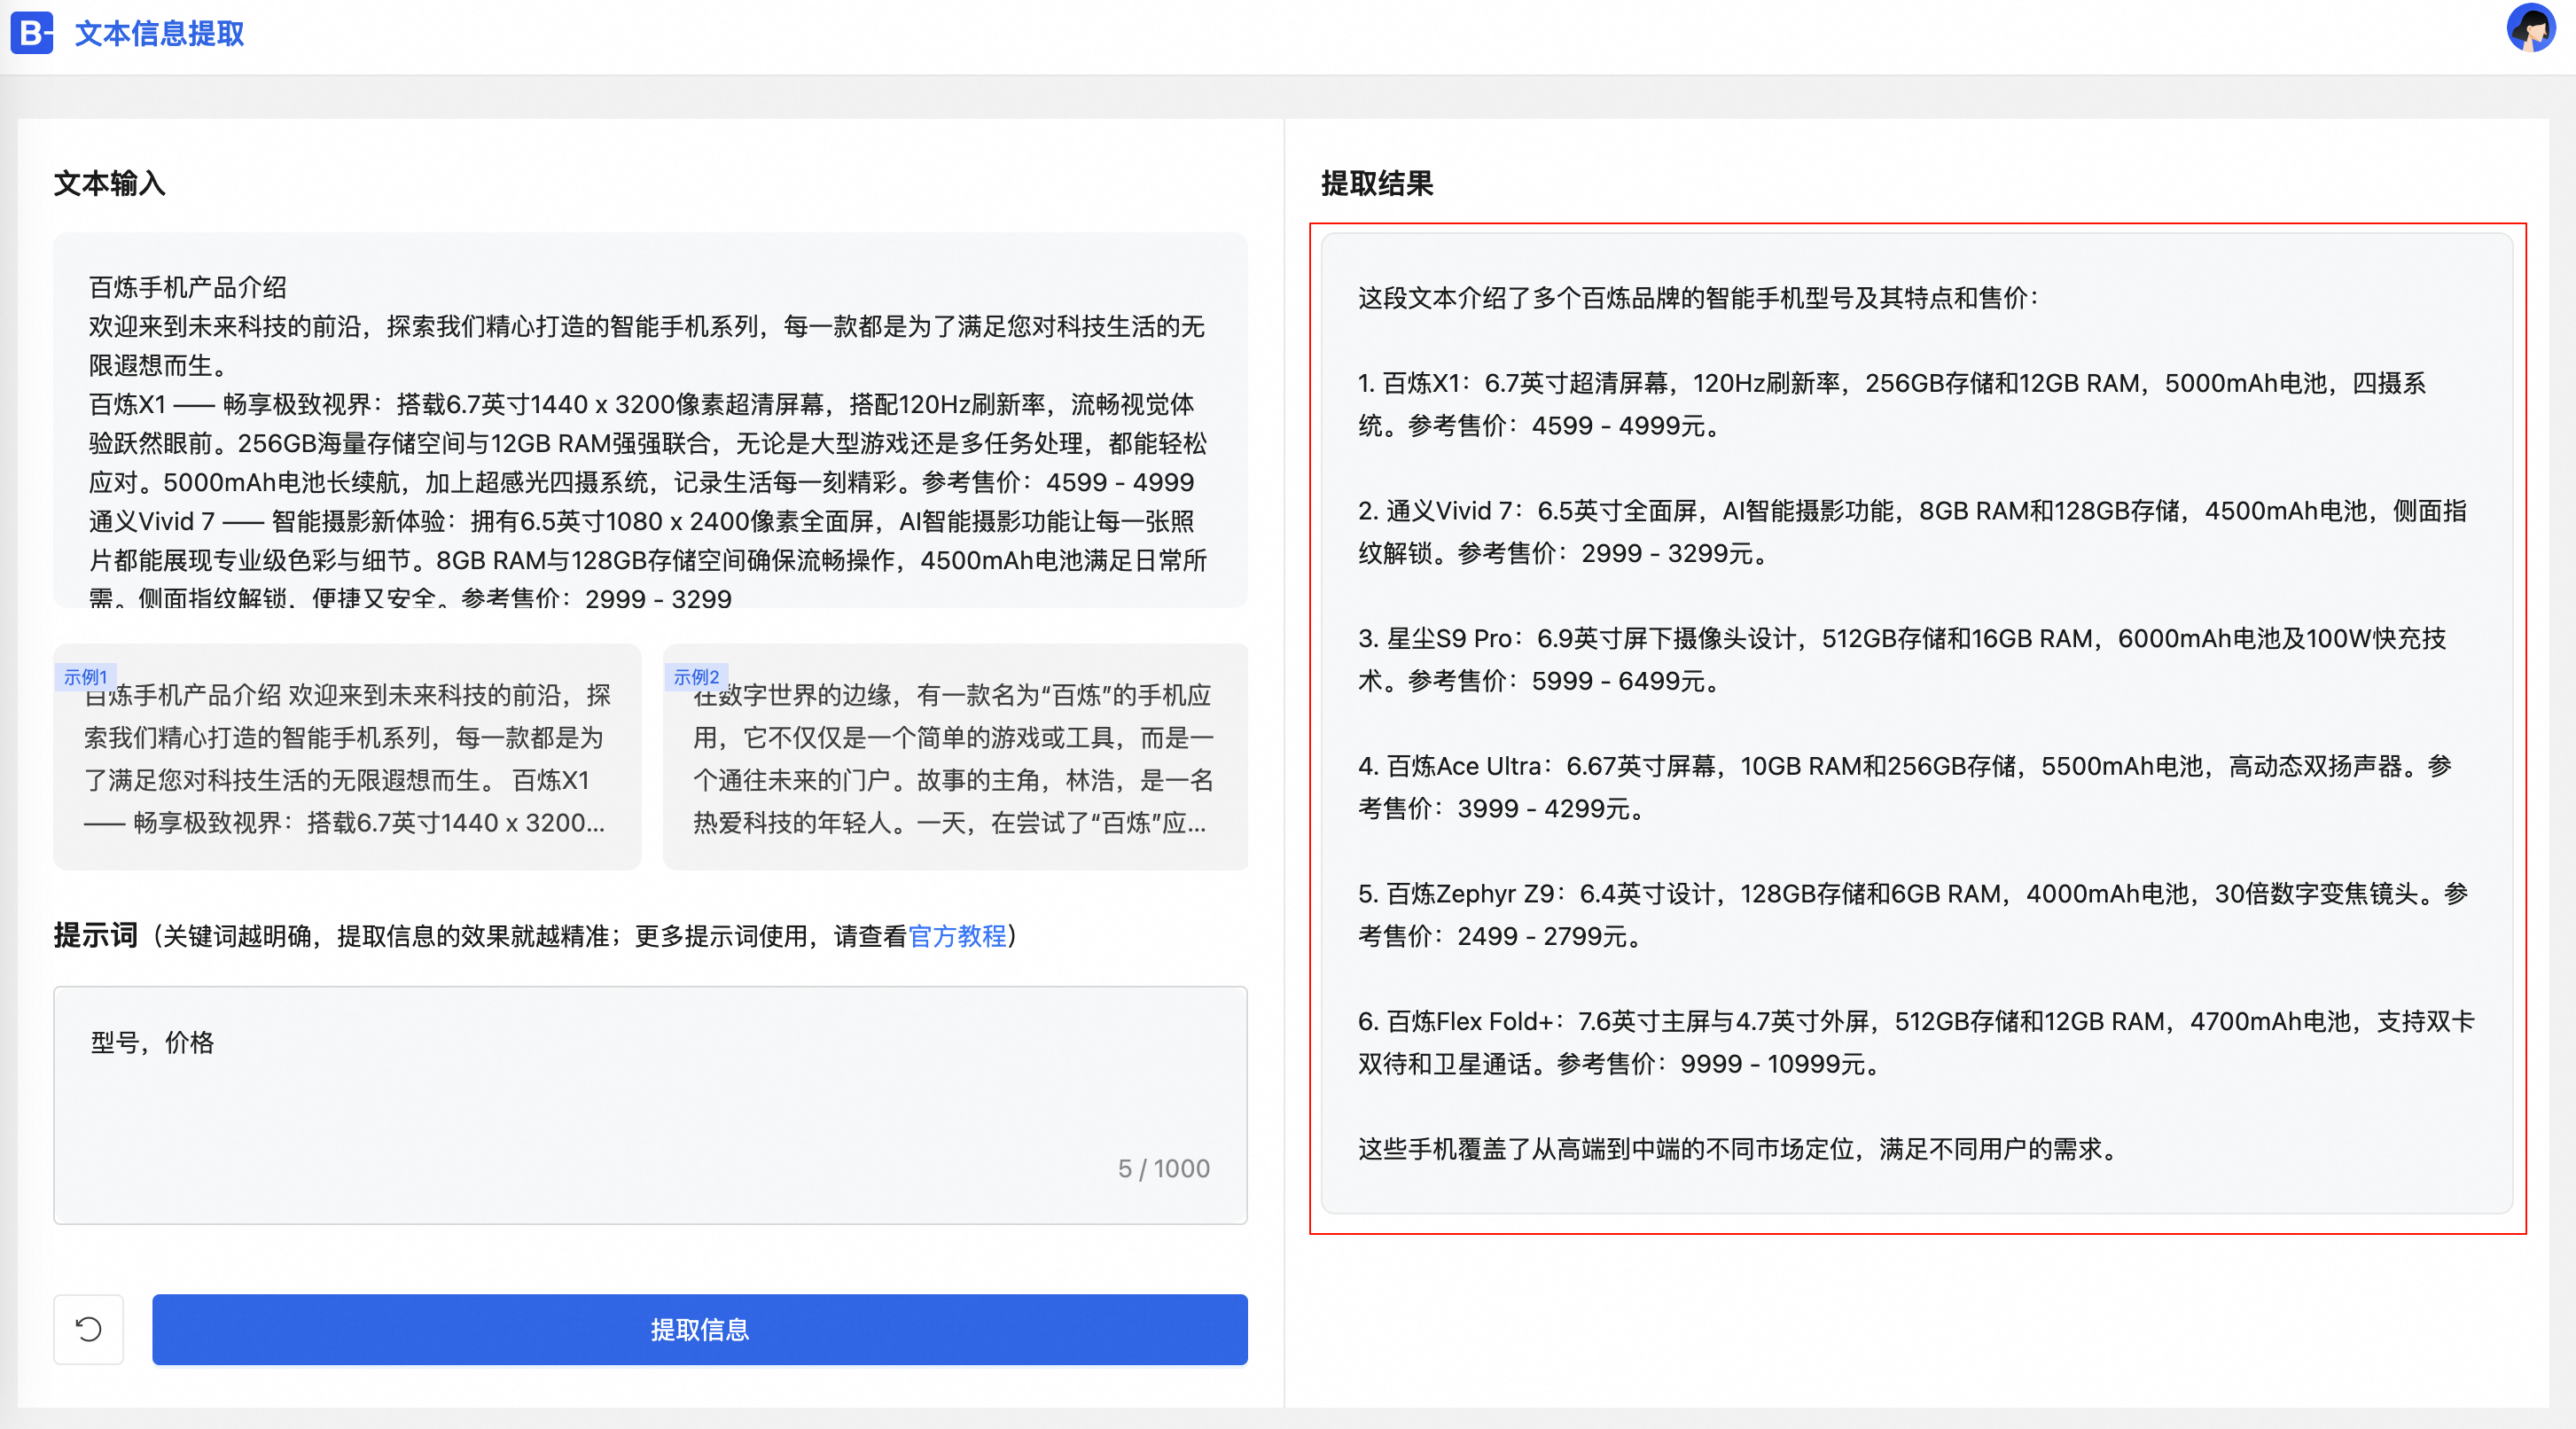Open the user avatar in top-right corner
This screenshot has width=2576, height=1429.
point(2530,29)
